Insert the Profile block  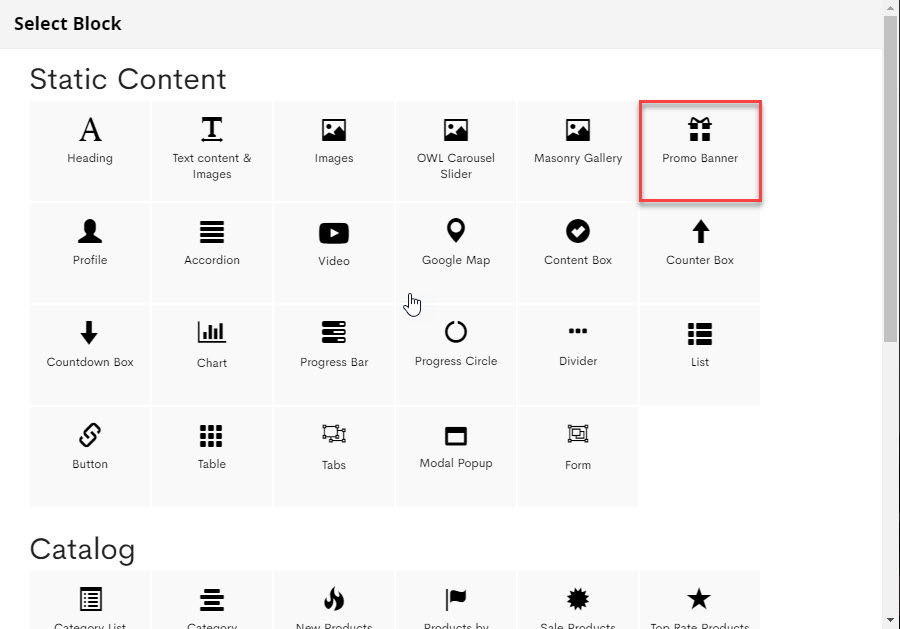pos(90,253)
